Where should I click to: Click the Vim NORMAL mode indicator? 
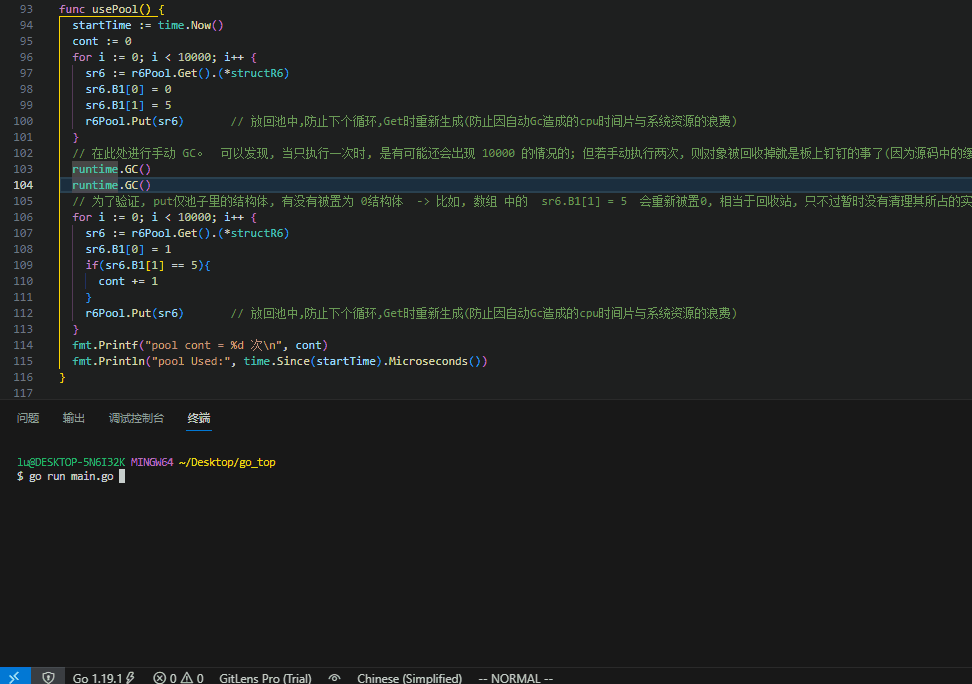tap(515, 677)
